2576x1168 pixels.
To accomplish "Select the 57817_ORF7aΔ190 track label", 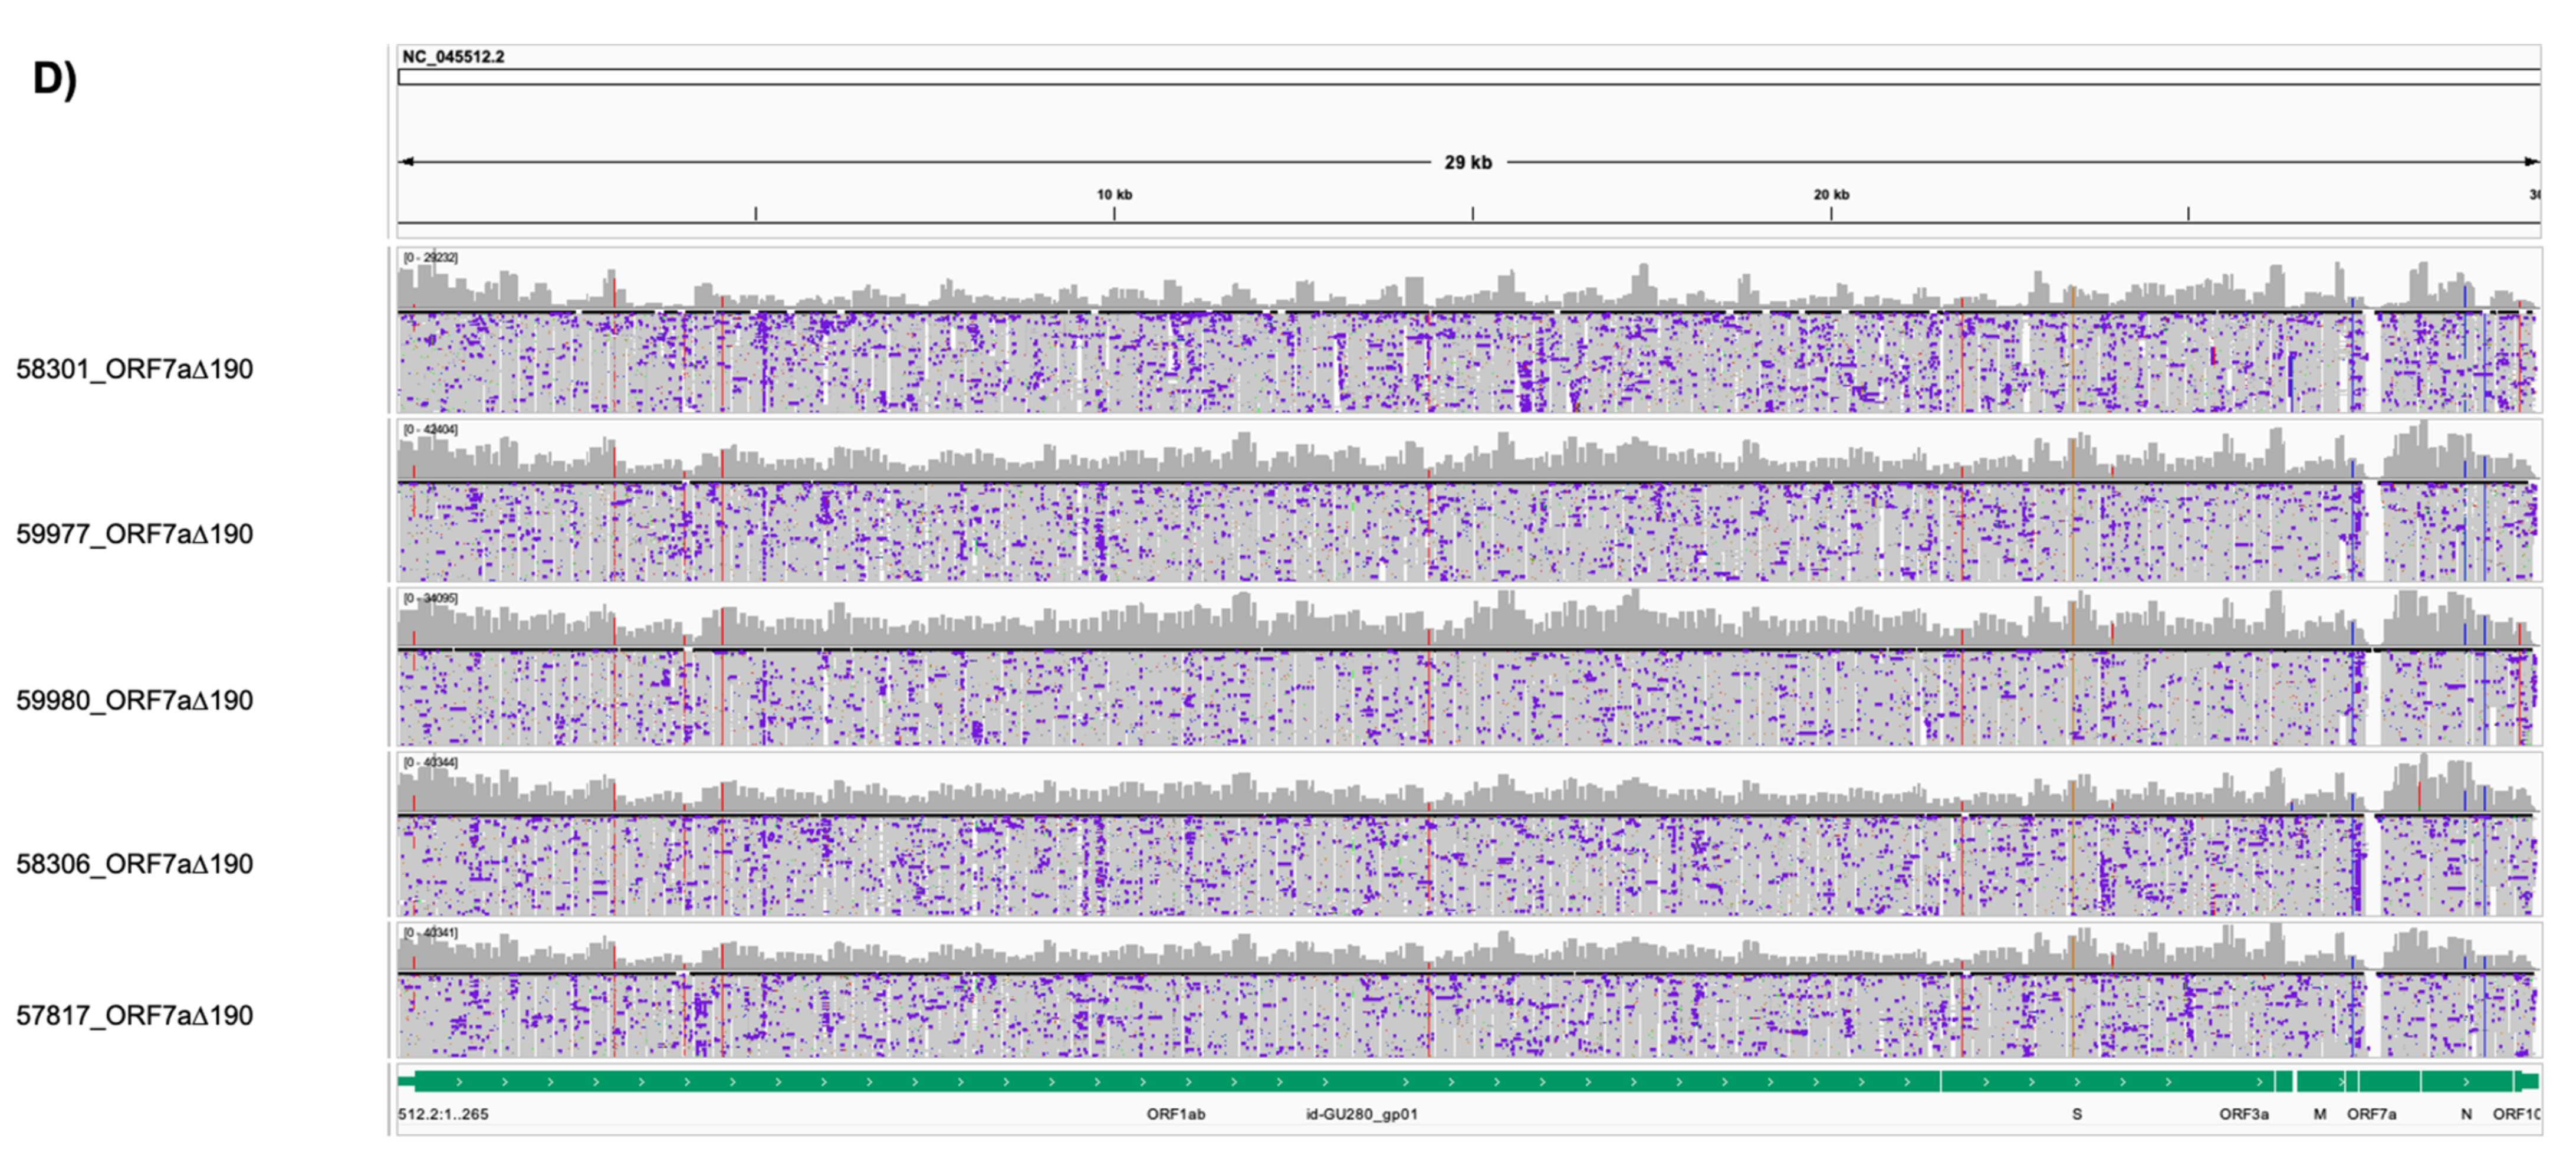I will tap(134, 1015).
